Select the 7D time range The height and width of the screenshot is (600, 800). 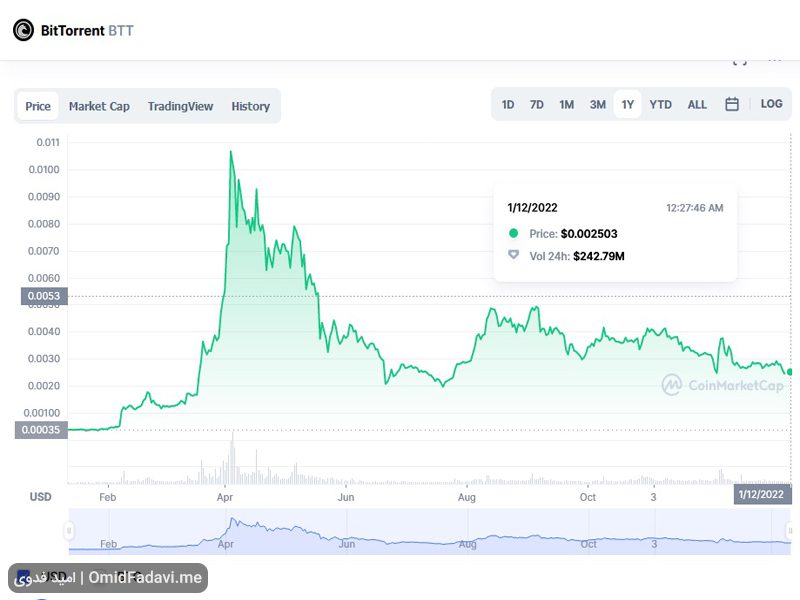click(x=536, y=105)
